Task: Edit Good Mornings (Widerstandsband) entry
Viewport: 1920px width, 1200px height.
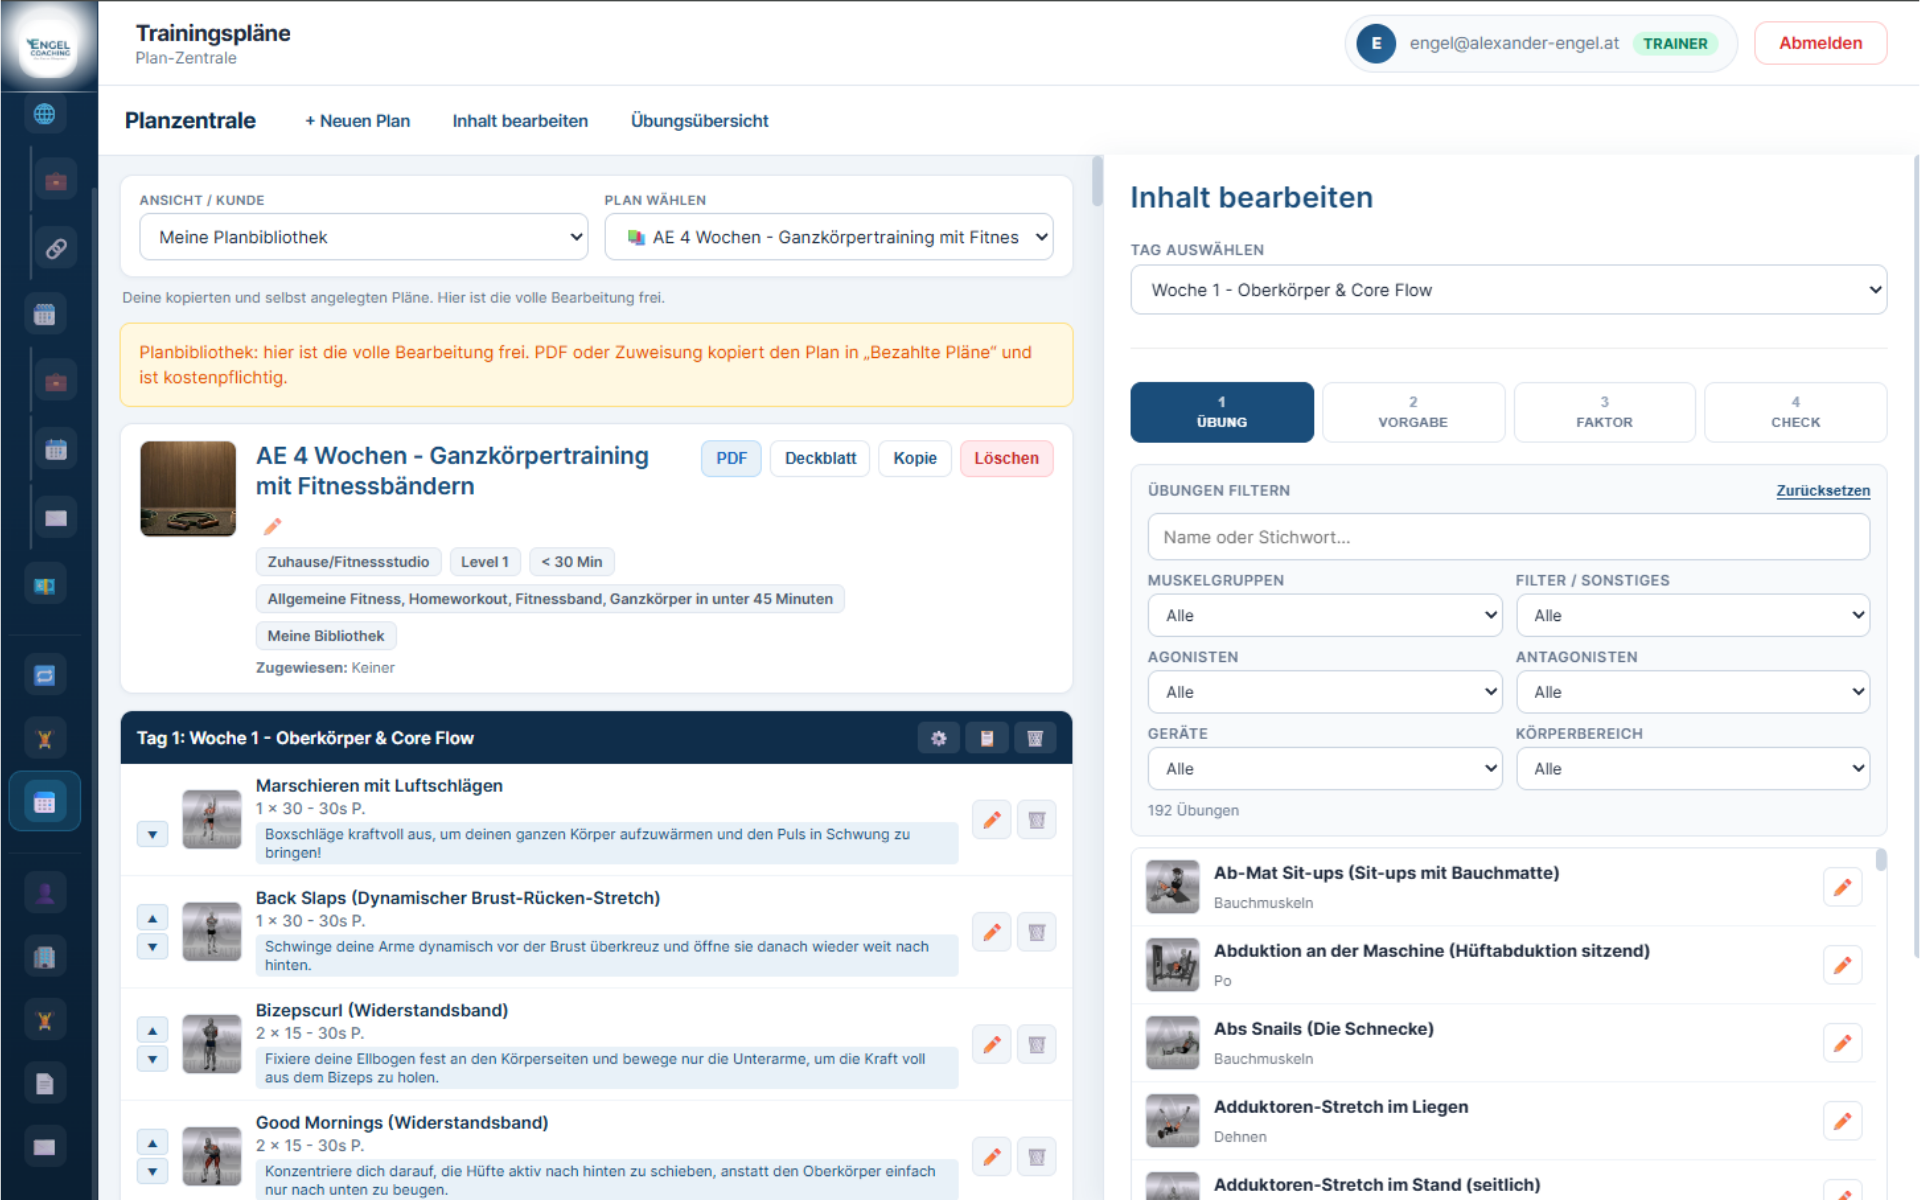Action: (991, 1157)
